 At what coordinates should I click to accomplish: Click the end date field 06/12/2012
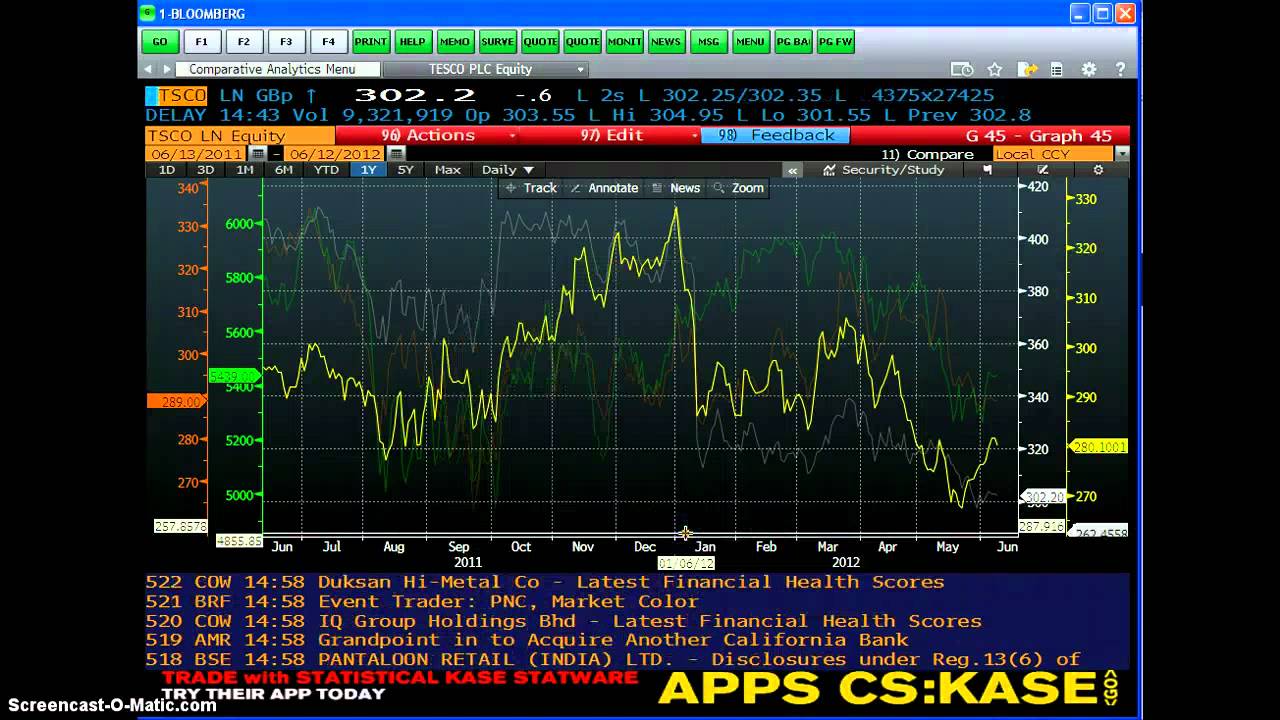coord(334,154)
